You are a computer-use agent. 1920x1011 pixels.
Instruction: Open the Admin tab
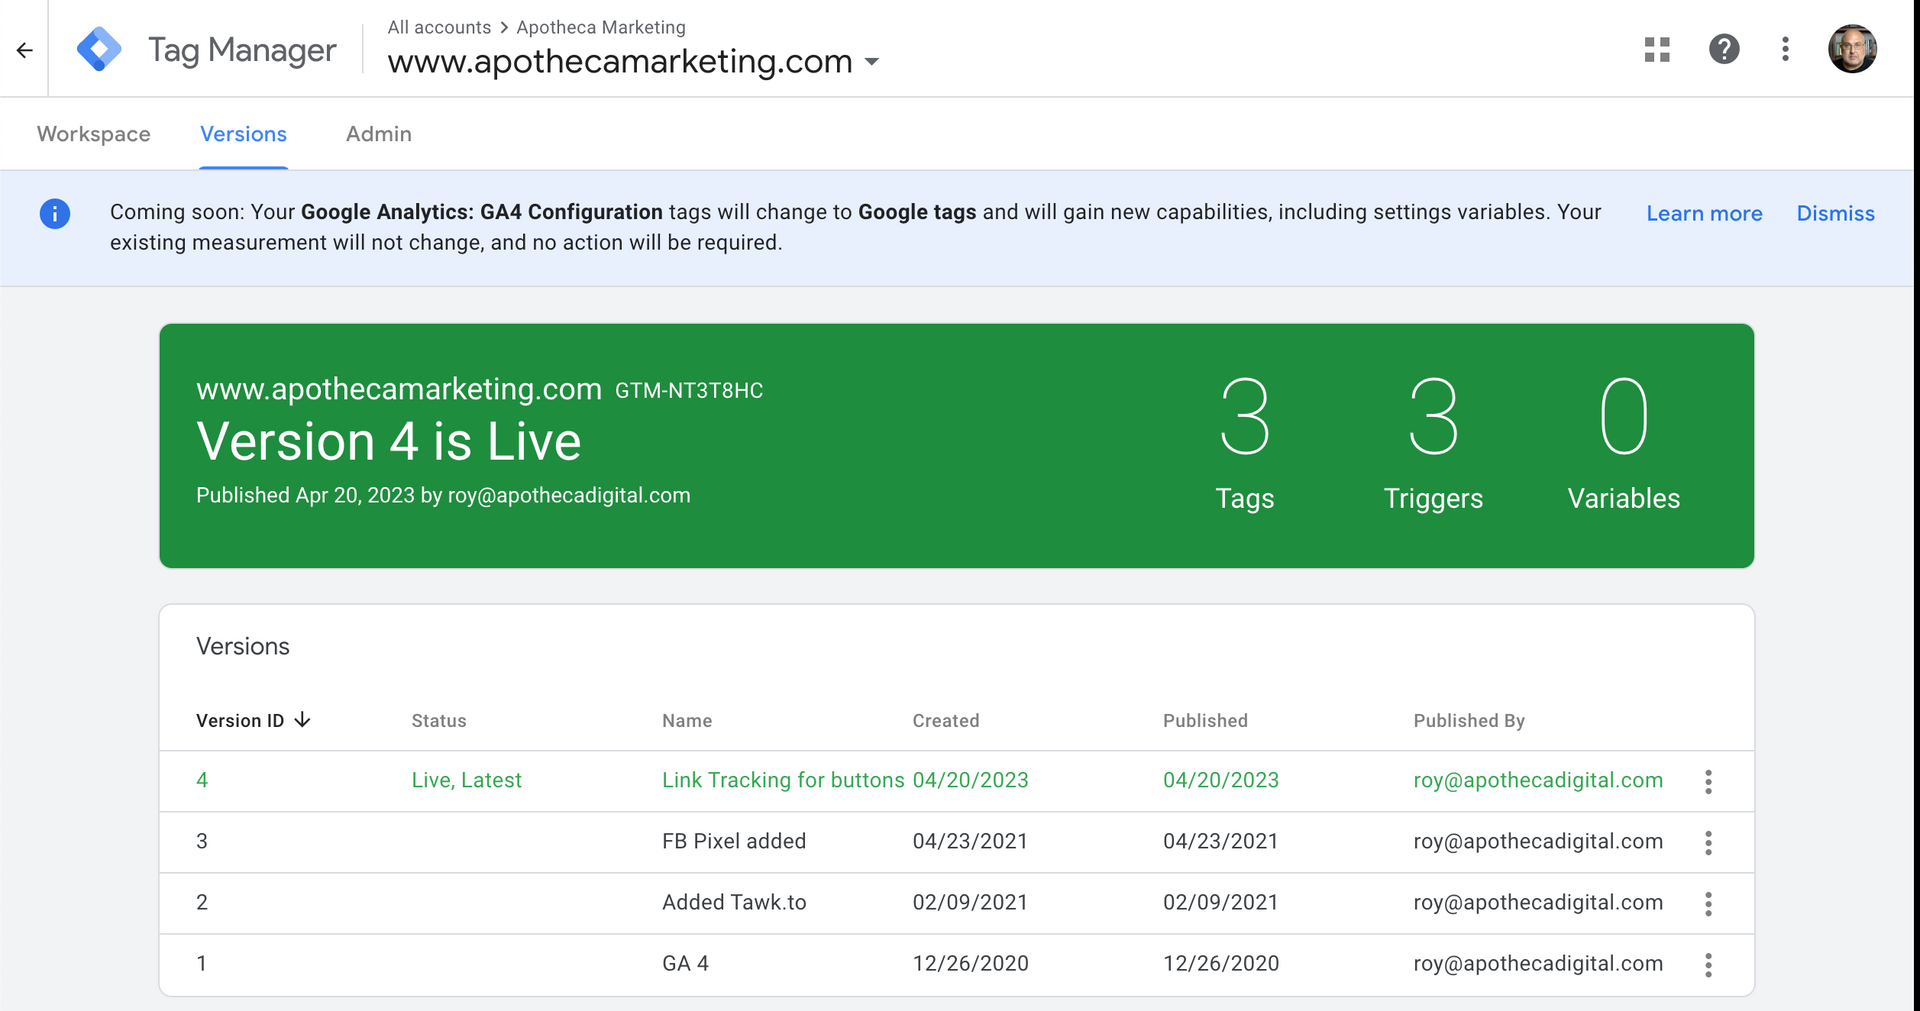[379, 134]
